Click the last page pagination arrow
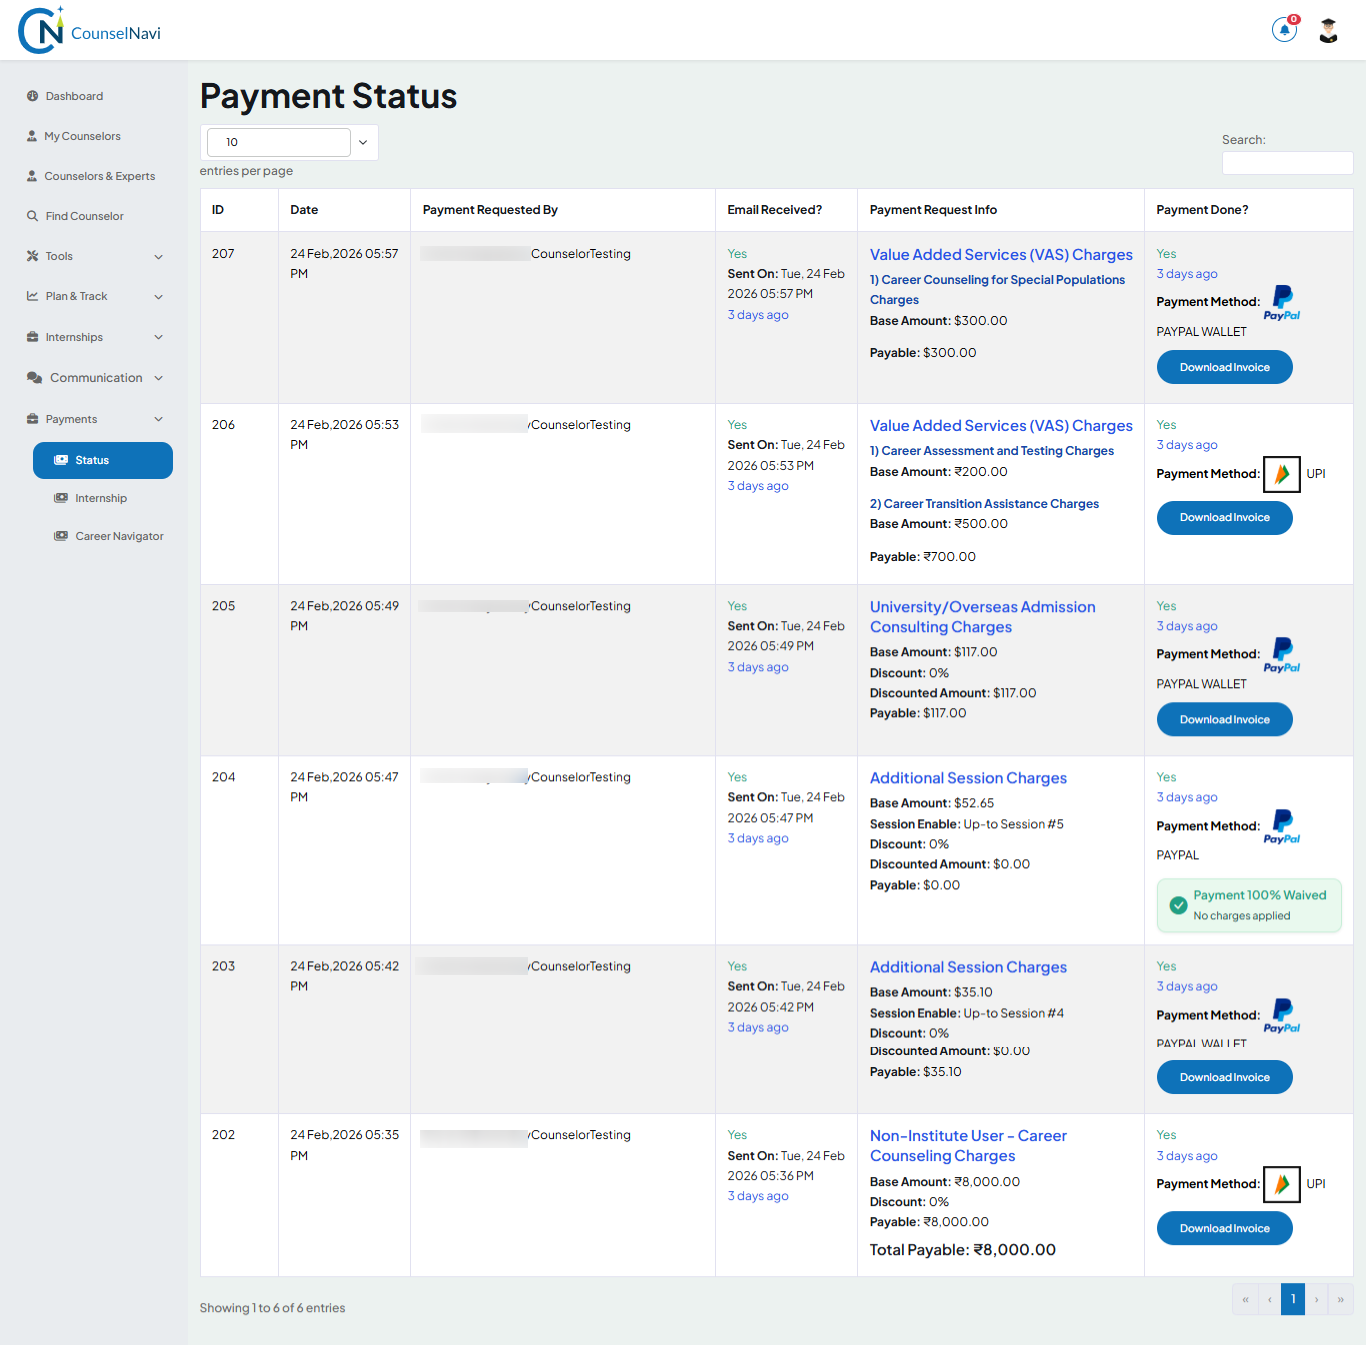1366x1348 pixels. click(x=1341, y=1299)
